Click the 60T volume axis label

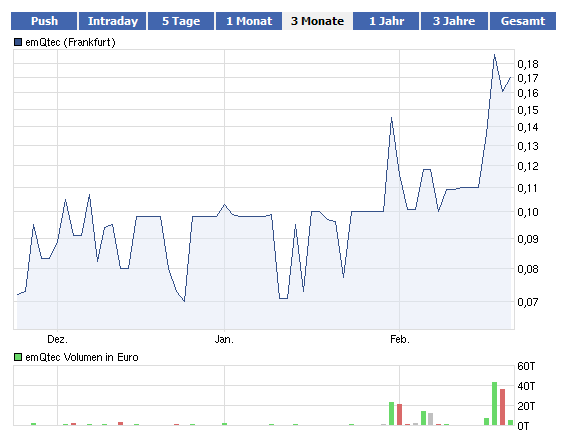click(526, 366)
